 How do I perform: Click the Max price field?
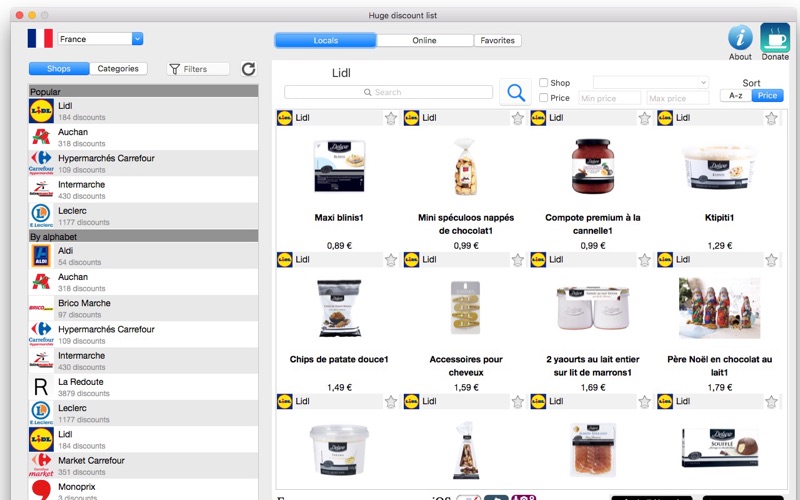[x=678, y=98]
